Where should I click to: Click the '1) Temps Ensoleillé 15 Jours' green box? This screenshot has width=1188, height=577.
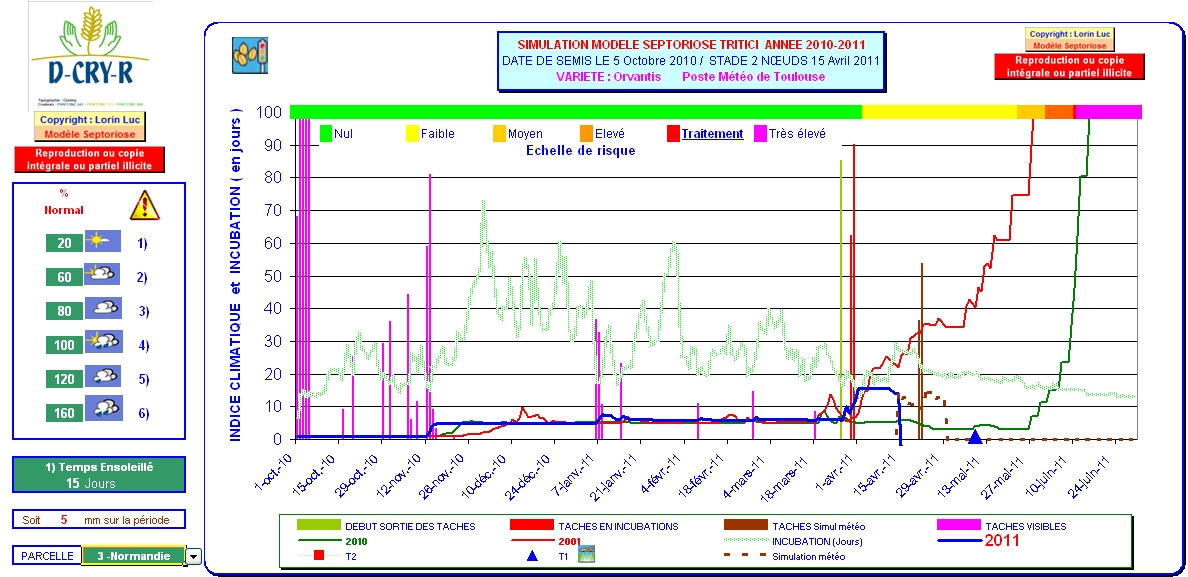(99, 476)
